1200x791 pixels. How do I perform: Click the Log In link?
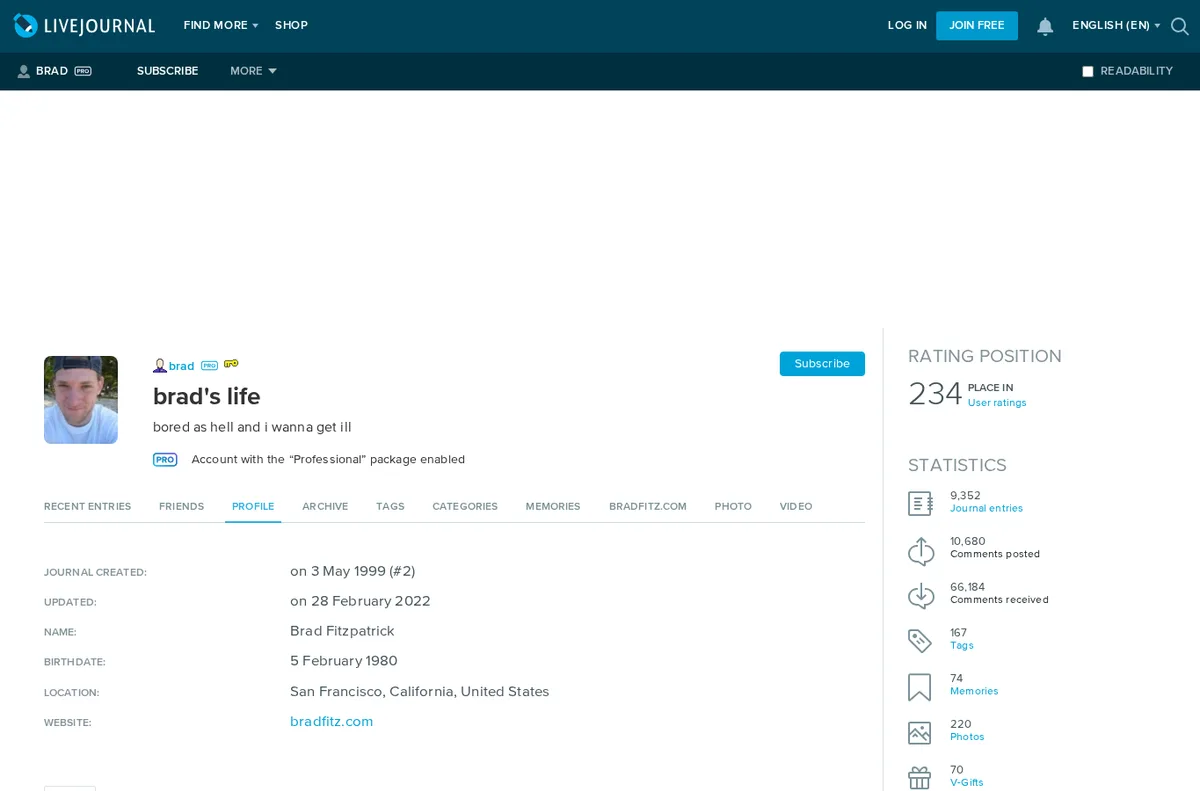click(x=907, y=26)
